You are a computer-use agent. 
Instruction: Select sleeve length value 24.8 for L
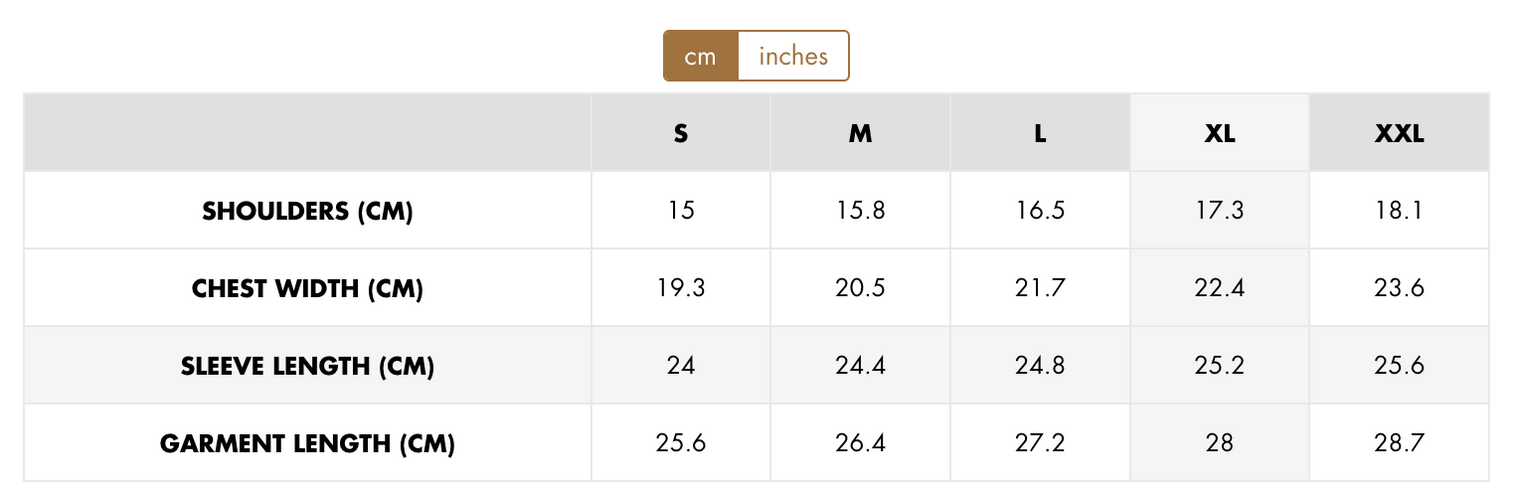coord(1040,366)
